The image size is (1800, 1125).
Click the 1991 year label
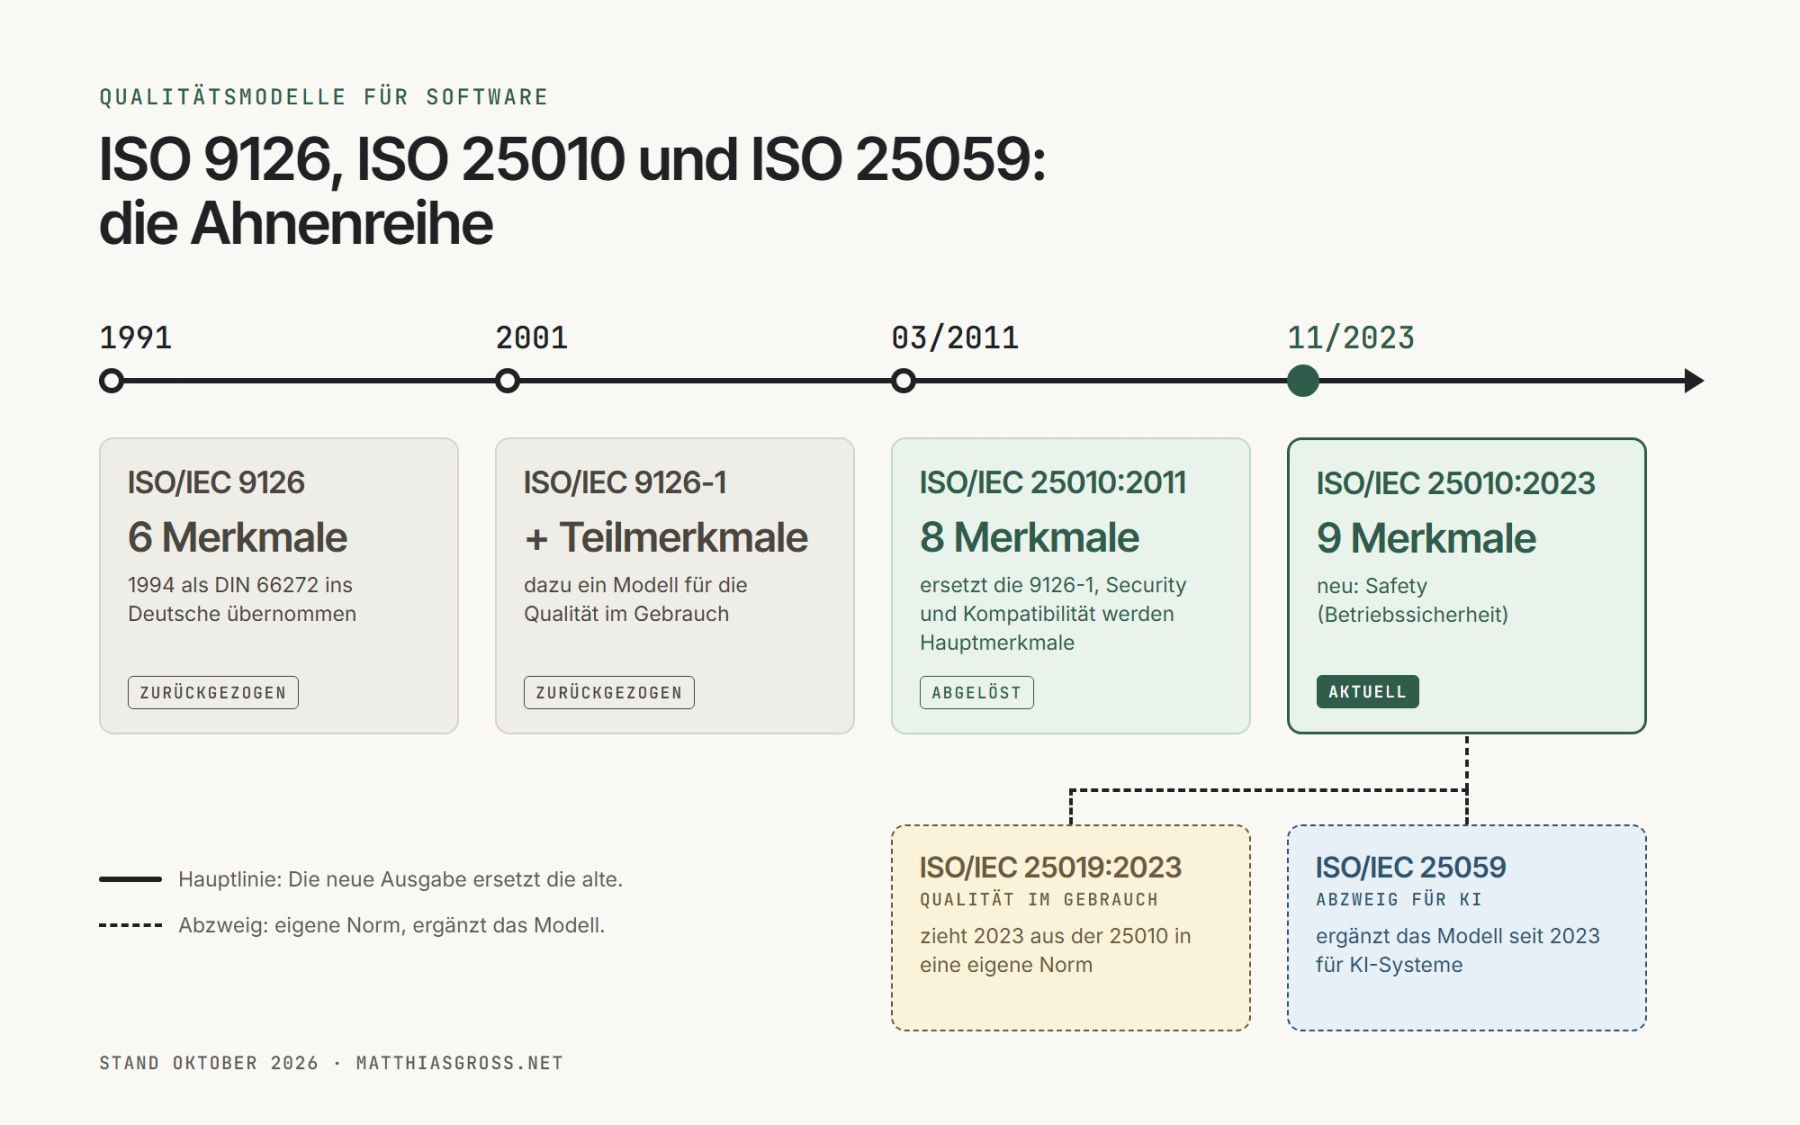pyautogui.click(x=135, y=338)
